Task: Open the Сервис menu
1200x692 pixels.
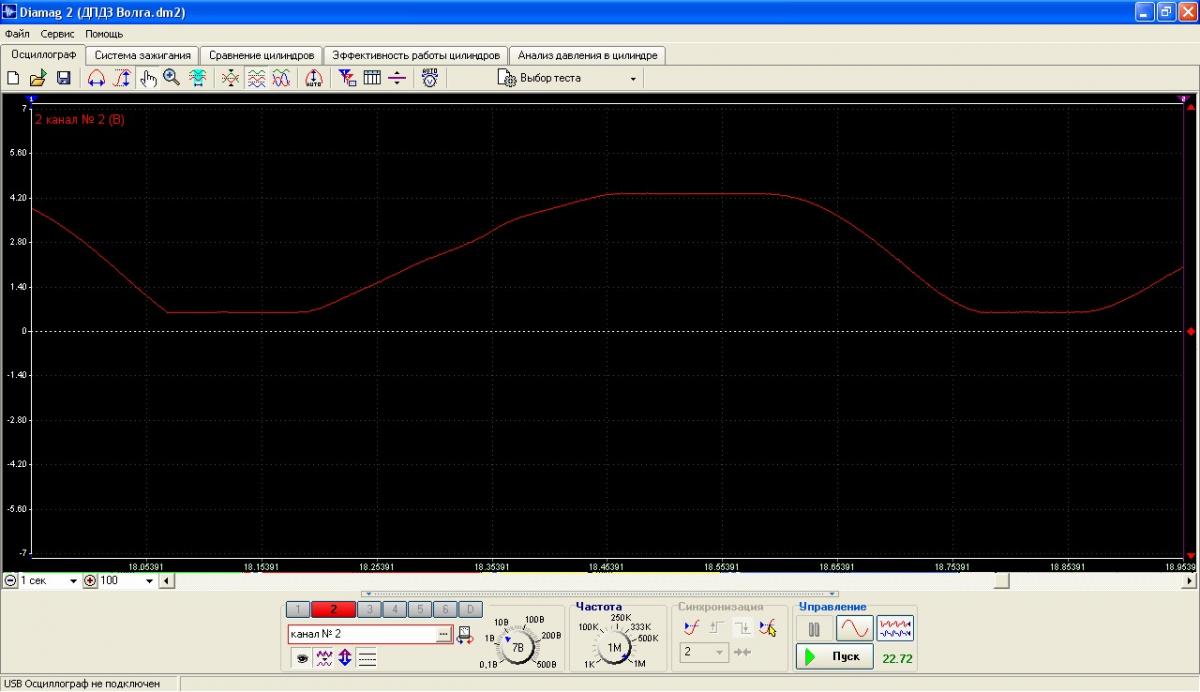Action: pos(57,34)
